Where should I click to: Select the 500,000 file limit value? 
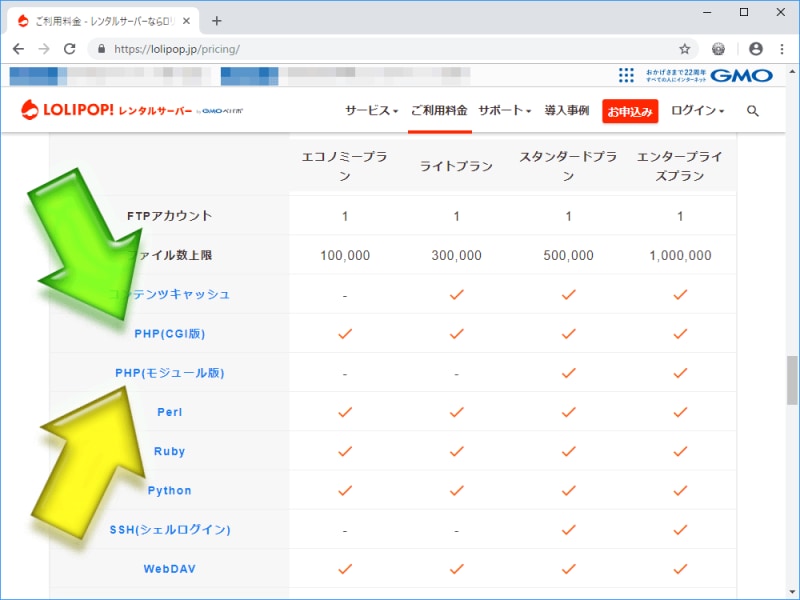[x=568, y=255]
